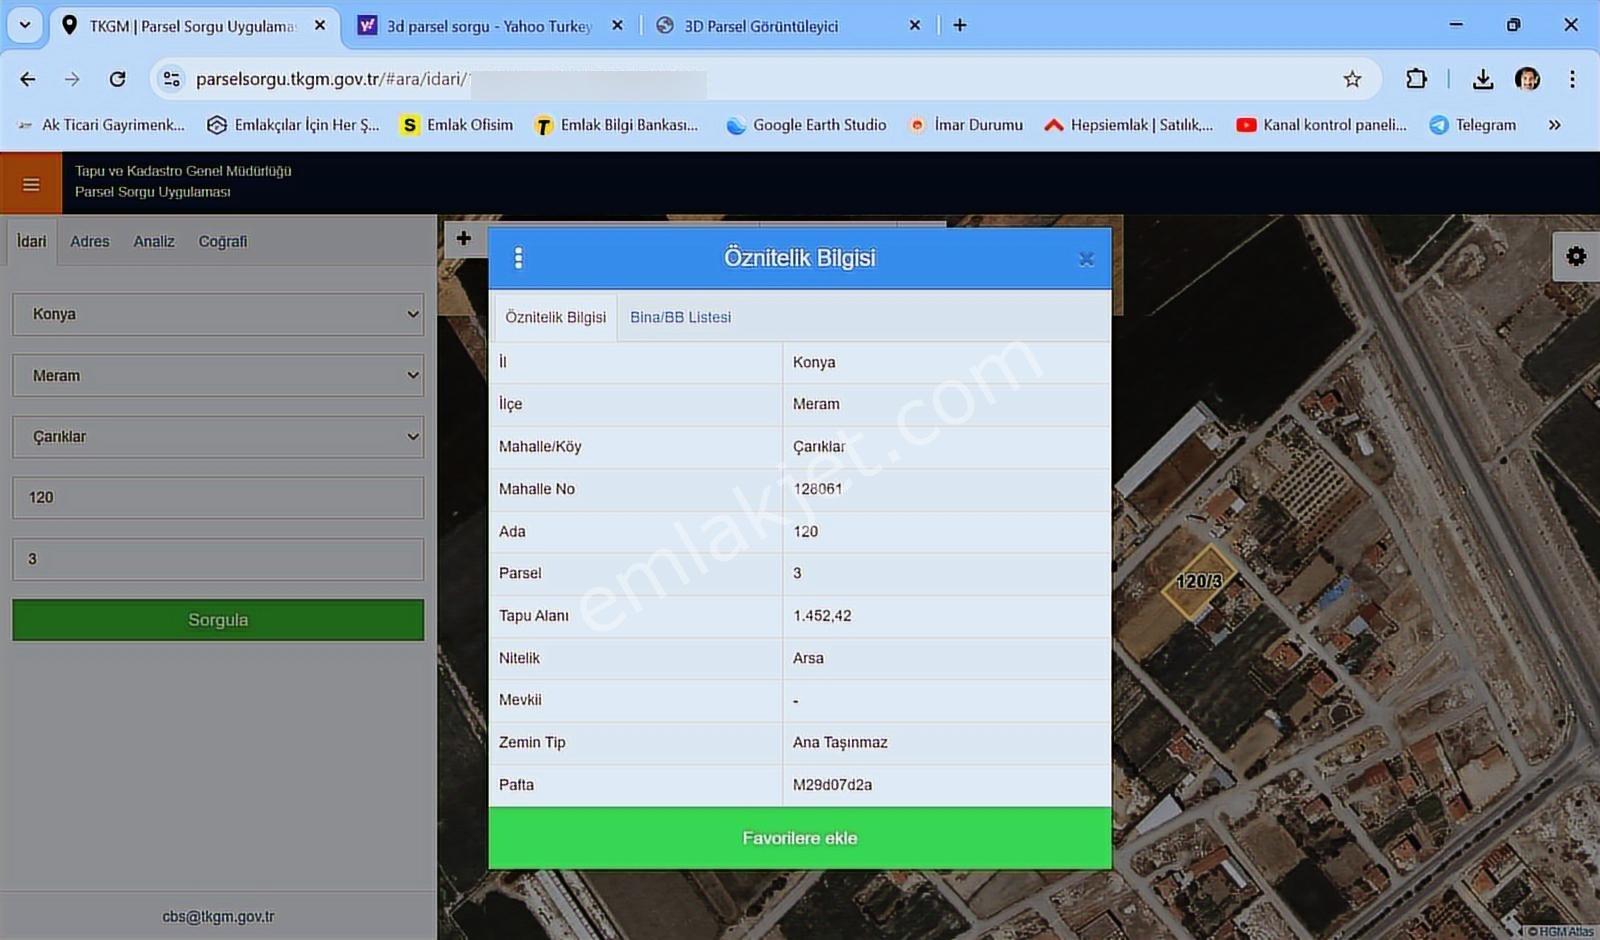Open a new browser tab
This screenshot has height=940, width=1600.
click(x=960, y=25)
